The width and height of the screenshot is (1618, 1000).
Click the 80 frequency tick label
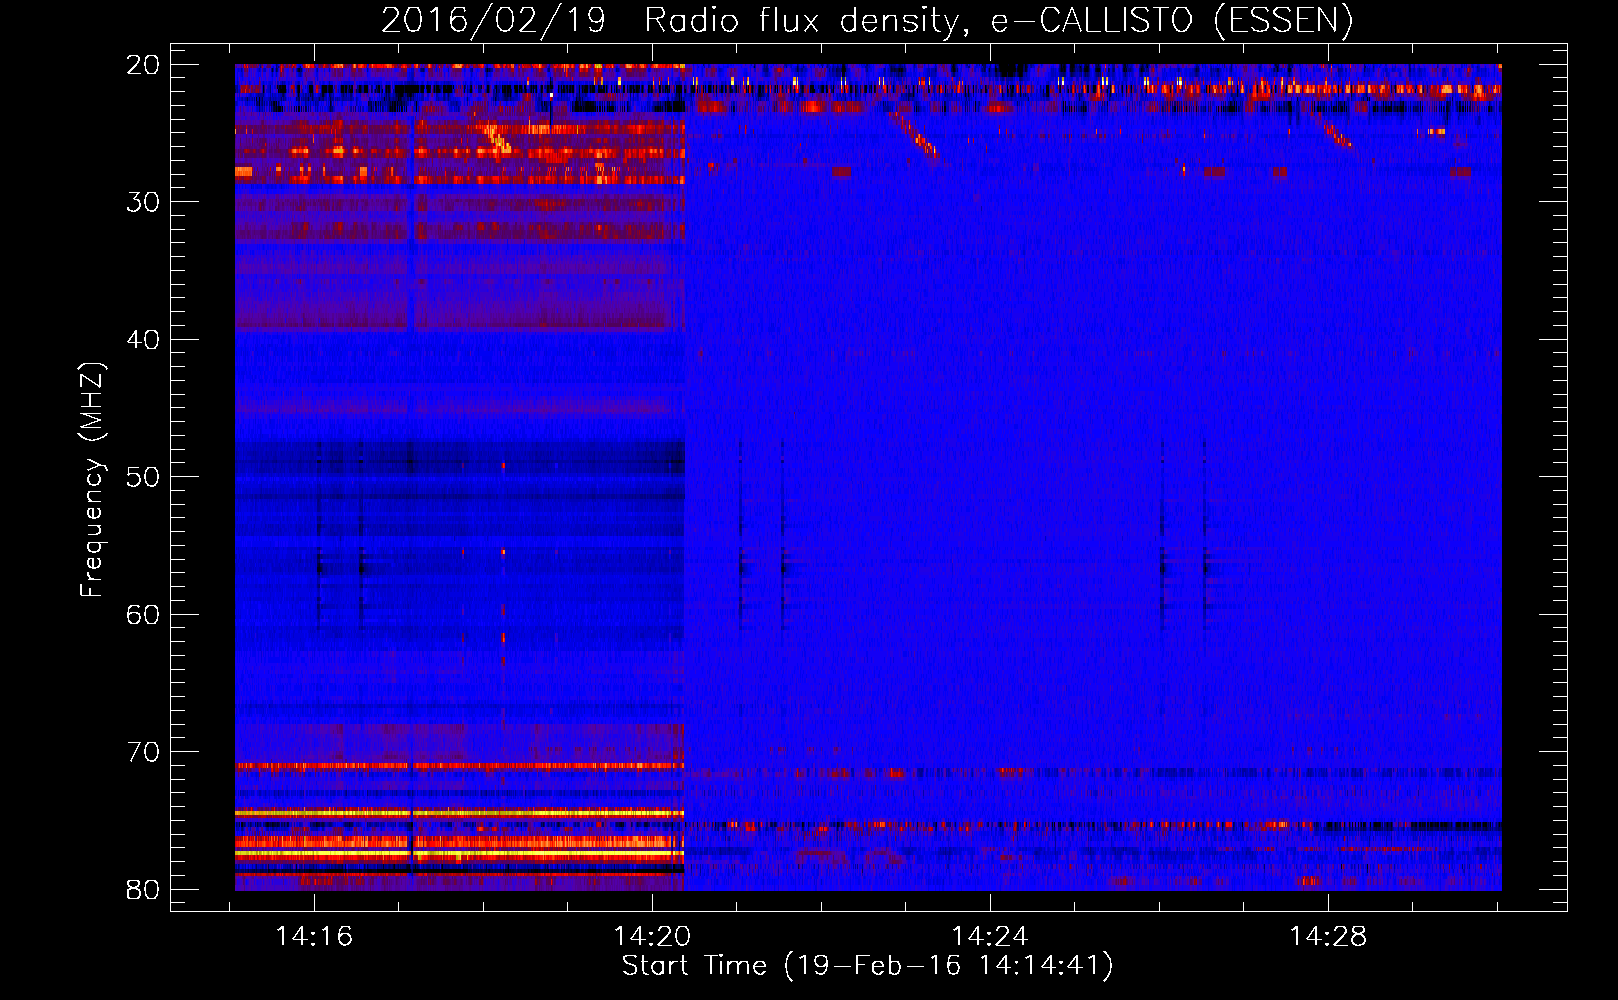(x=143, y=889)
